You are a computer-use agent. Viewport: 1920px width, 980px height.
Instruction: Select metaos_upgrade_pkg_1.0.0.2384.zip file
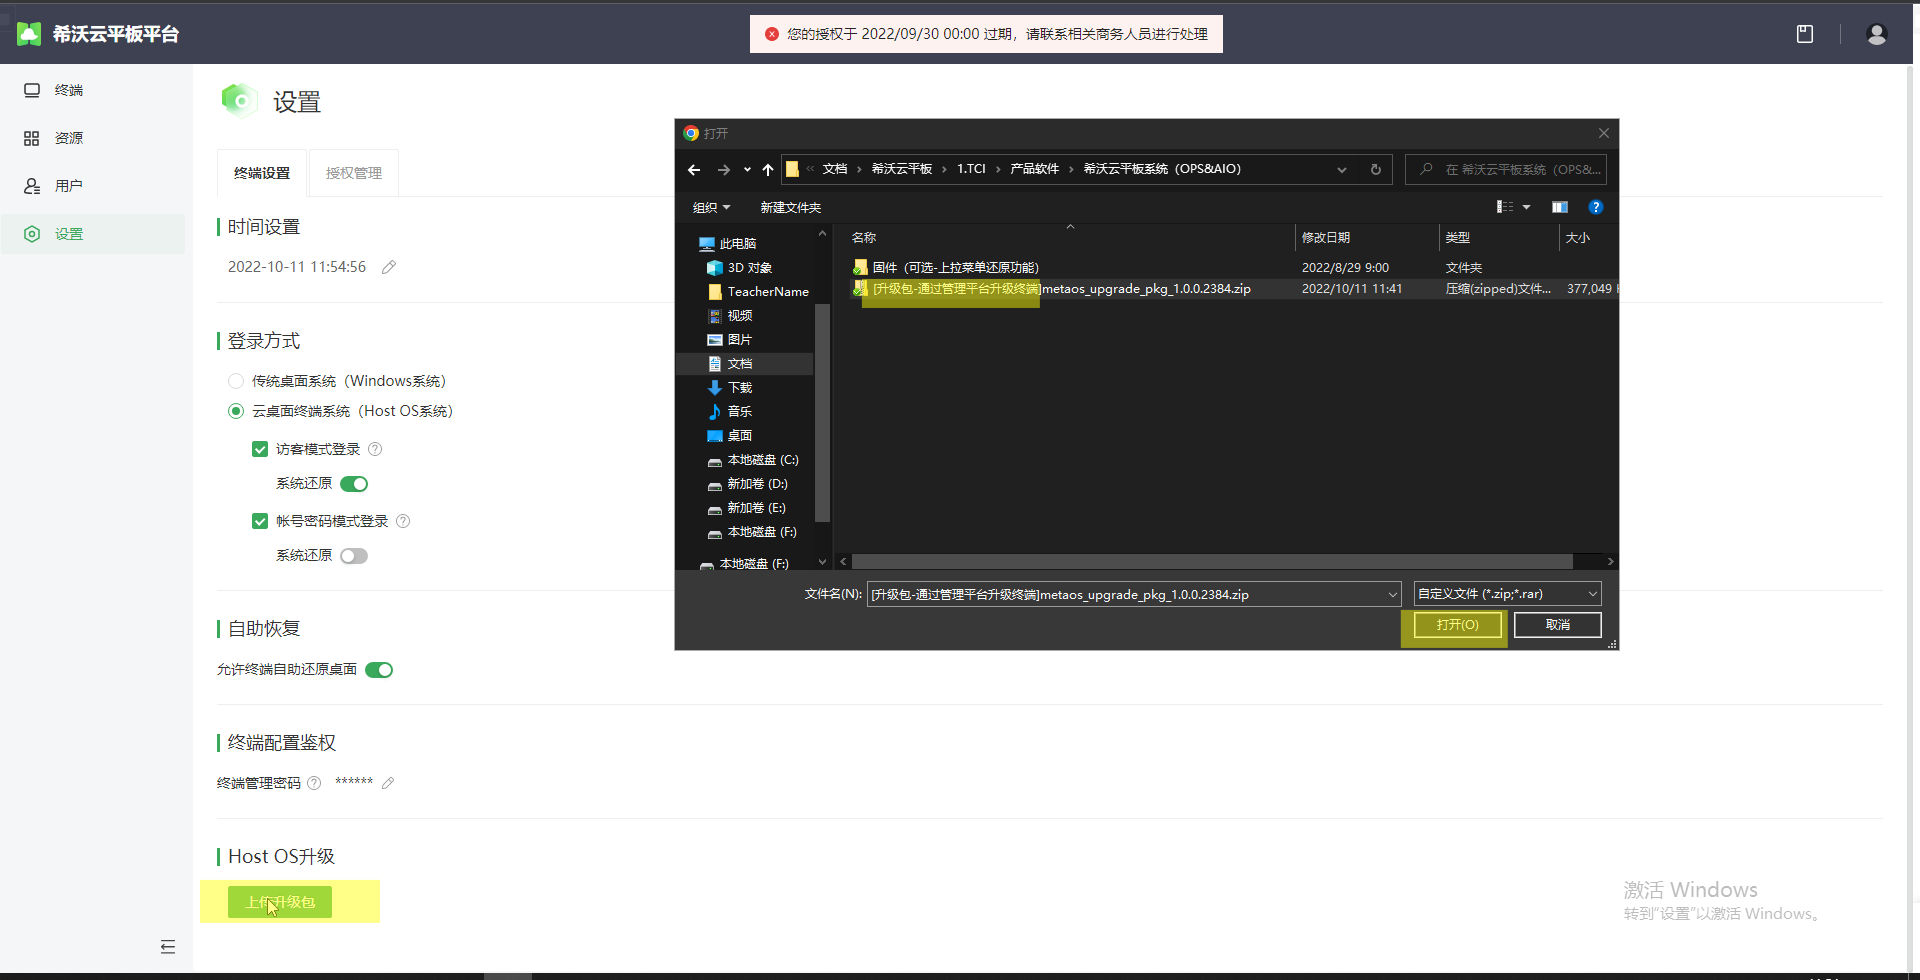(x=1233, y=289)
